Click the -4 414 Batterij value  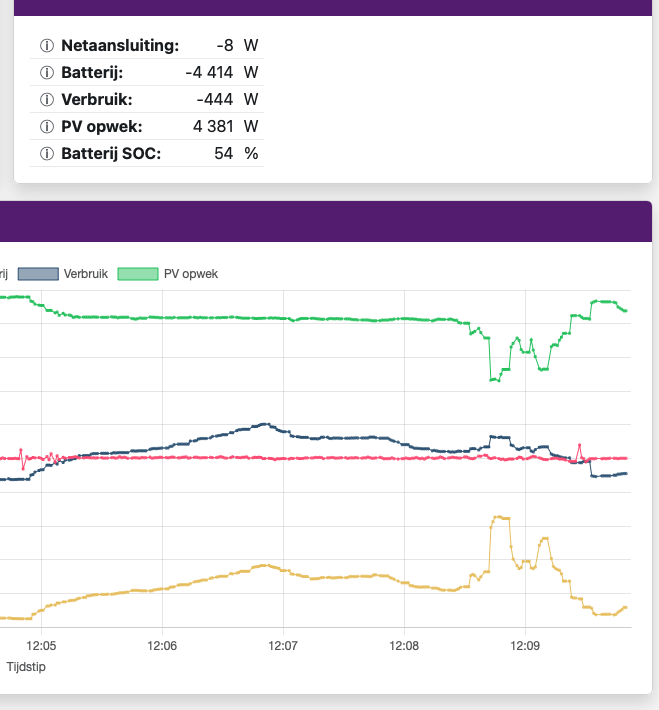pos(210,73)
